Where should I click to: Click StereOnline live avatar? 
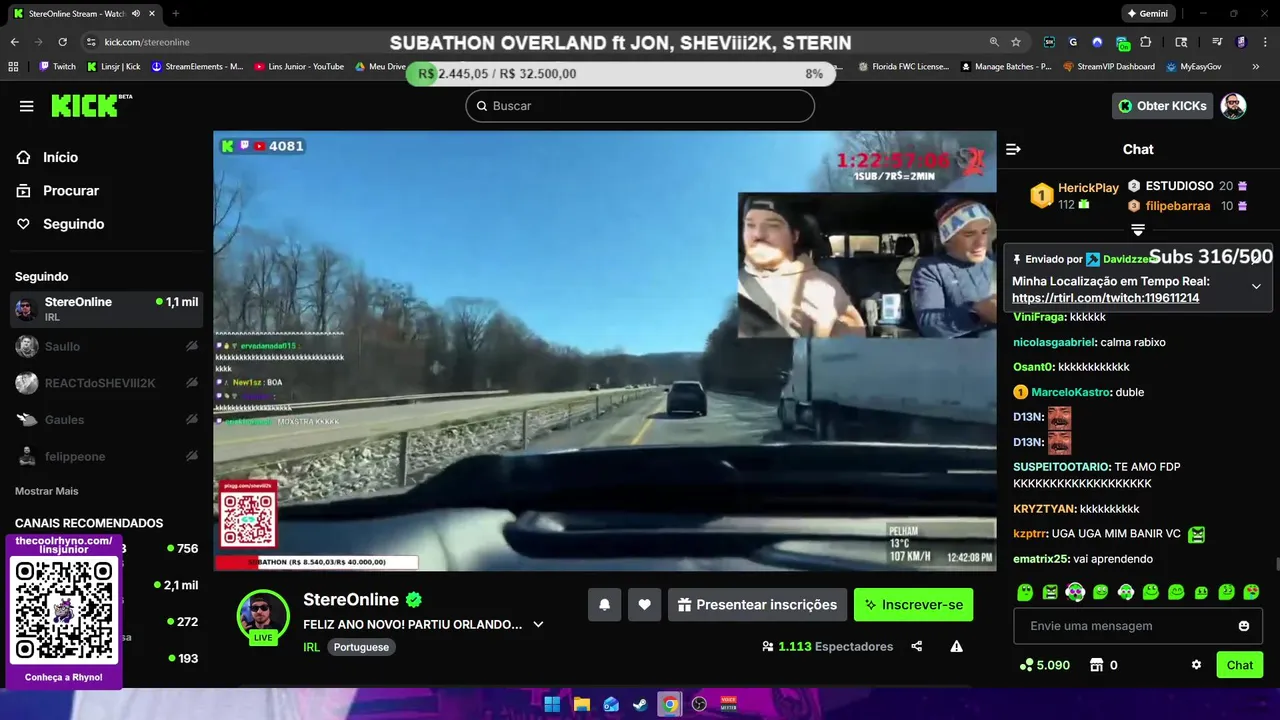(x=263, y=615)
